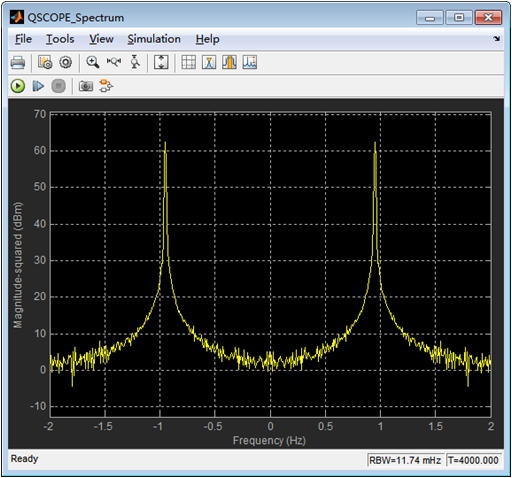The width and height of the screenshot is (512, 478).
Task: Toggle the Peak Finder measurements icon
Action: tap(209, 62)
